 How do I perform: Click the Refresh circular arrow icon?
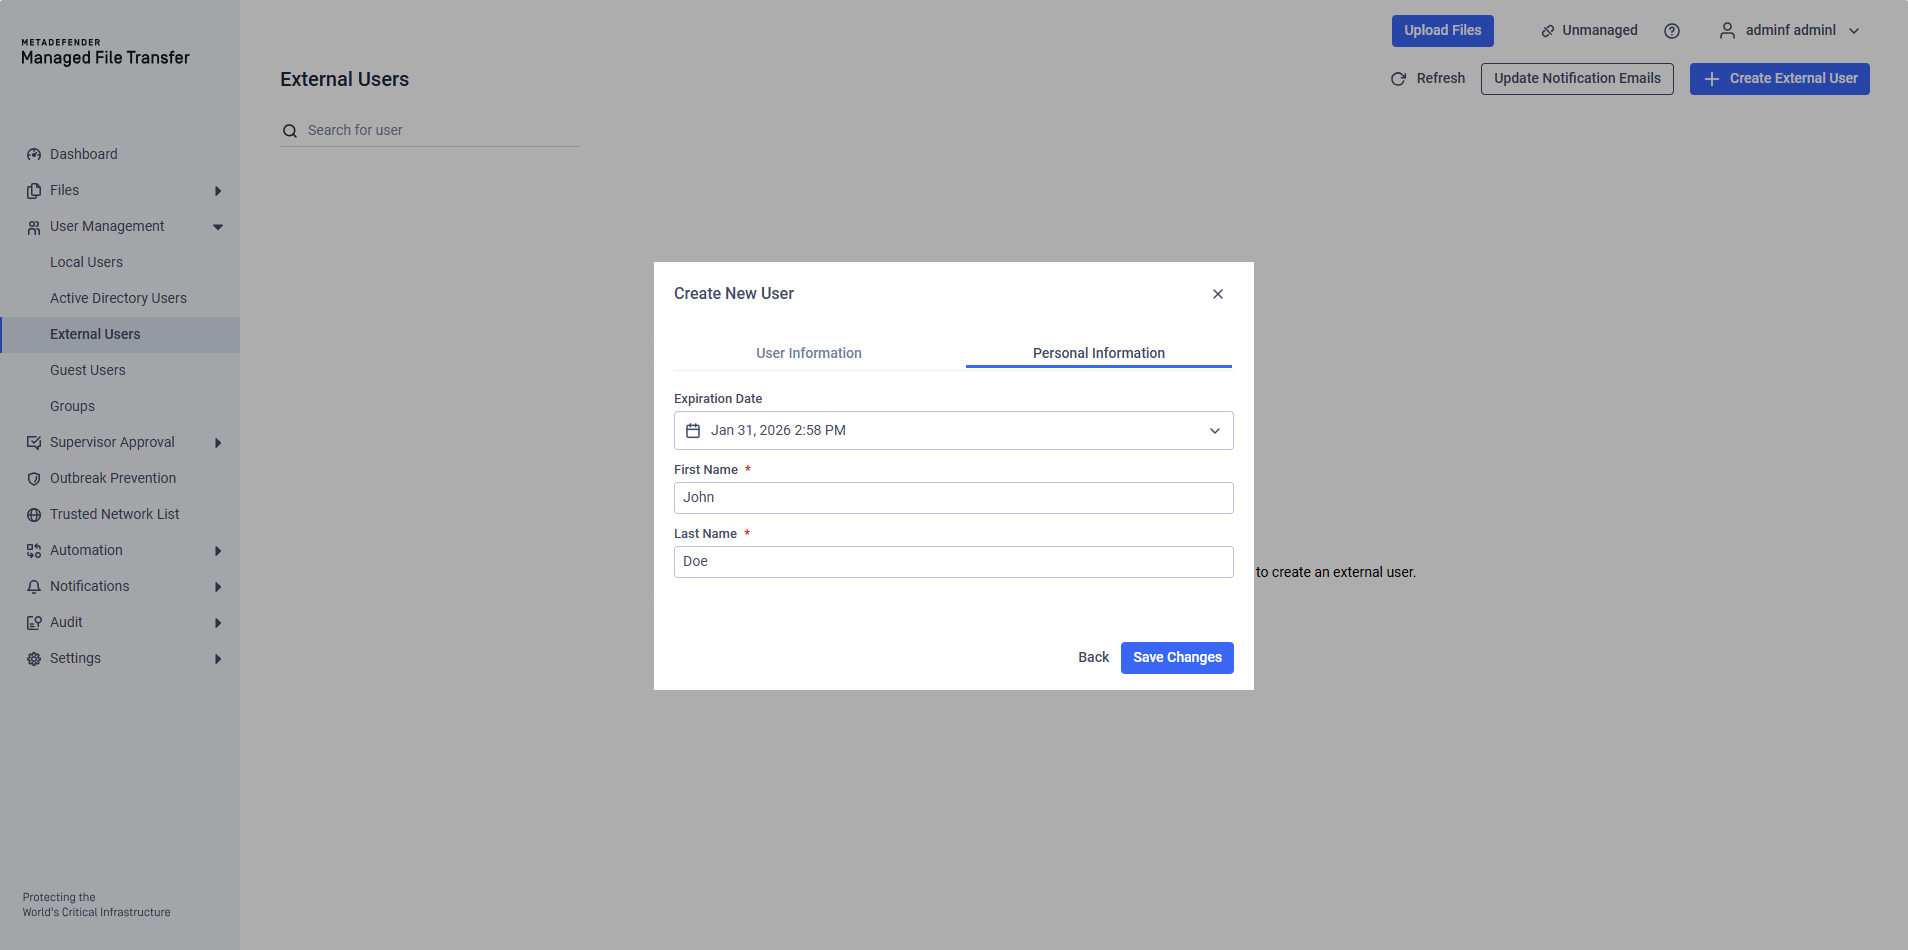point(1398,79)
